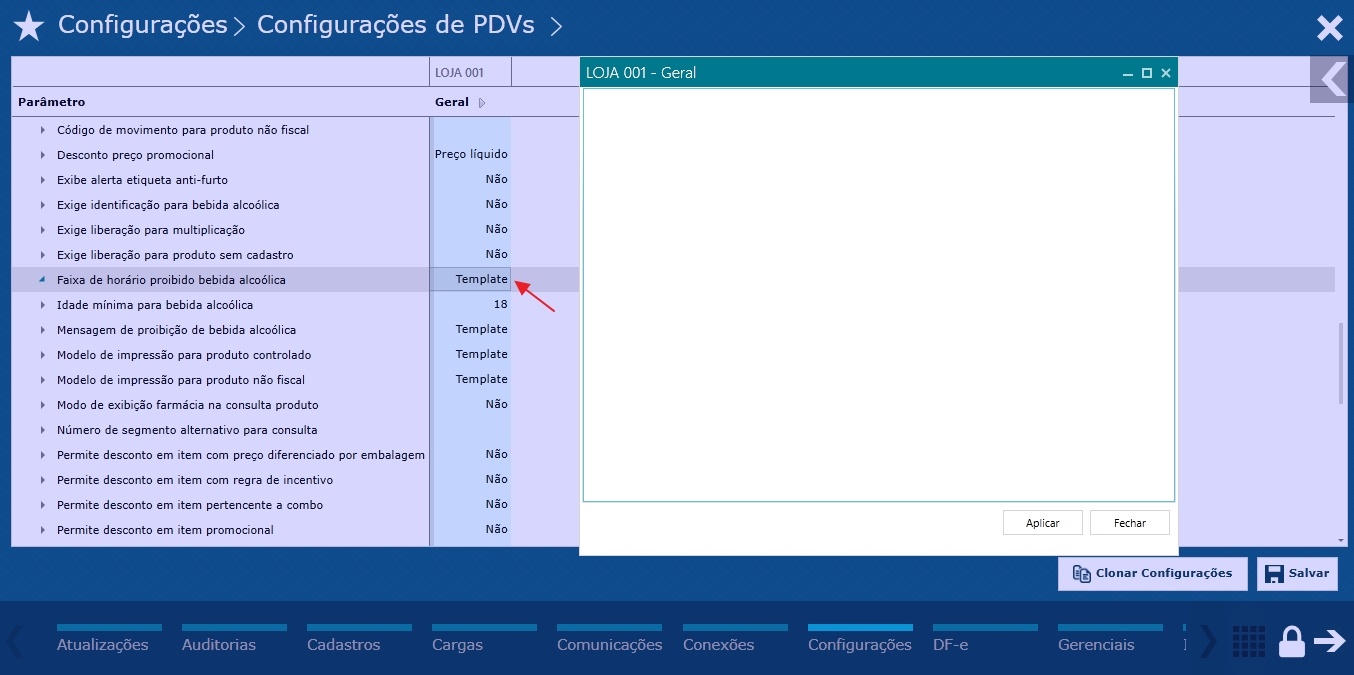The height and width of the screenshot is (675, 1354).
Task: Expand Exige identificação para bebida alcoólica
Action: tap(43, 205)
